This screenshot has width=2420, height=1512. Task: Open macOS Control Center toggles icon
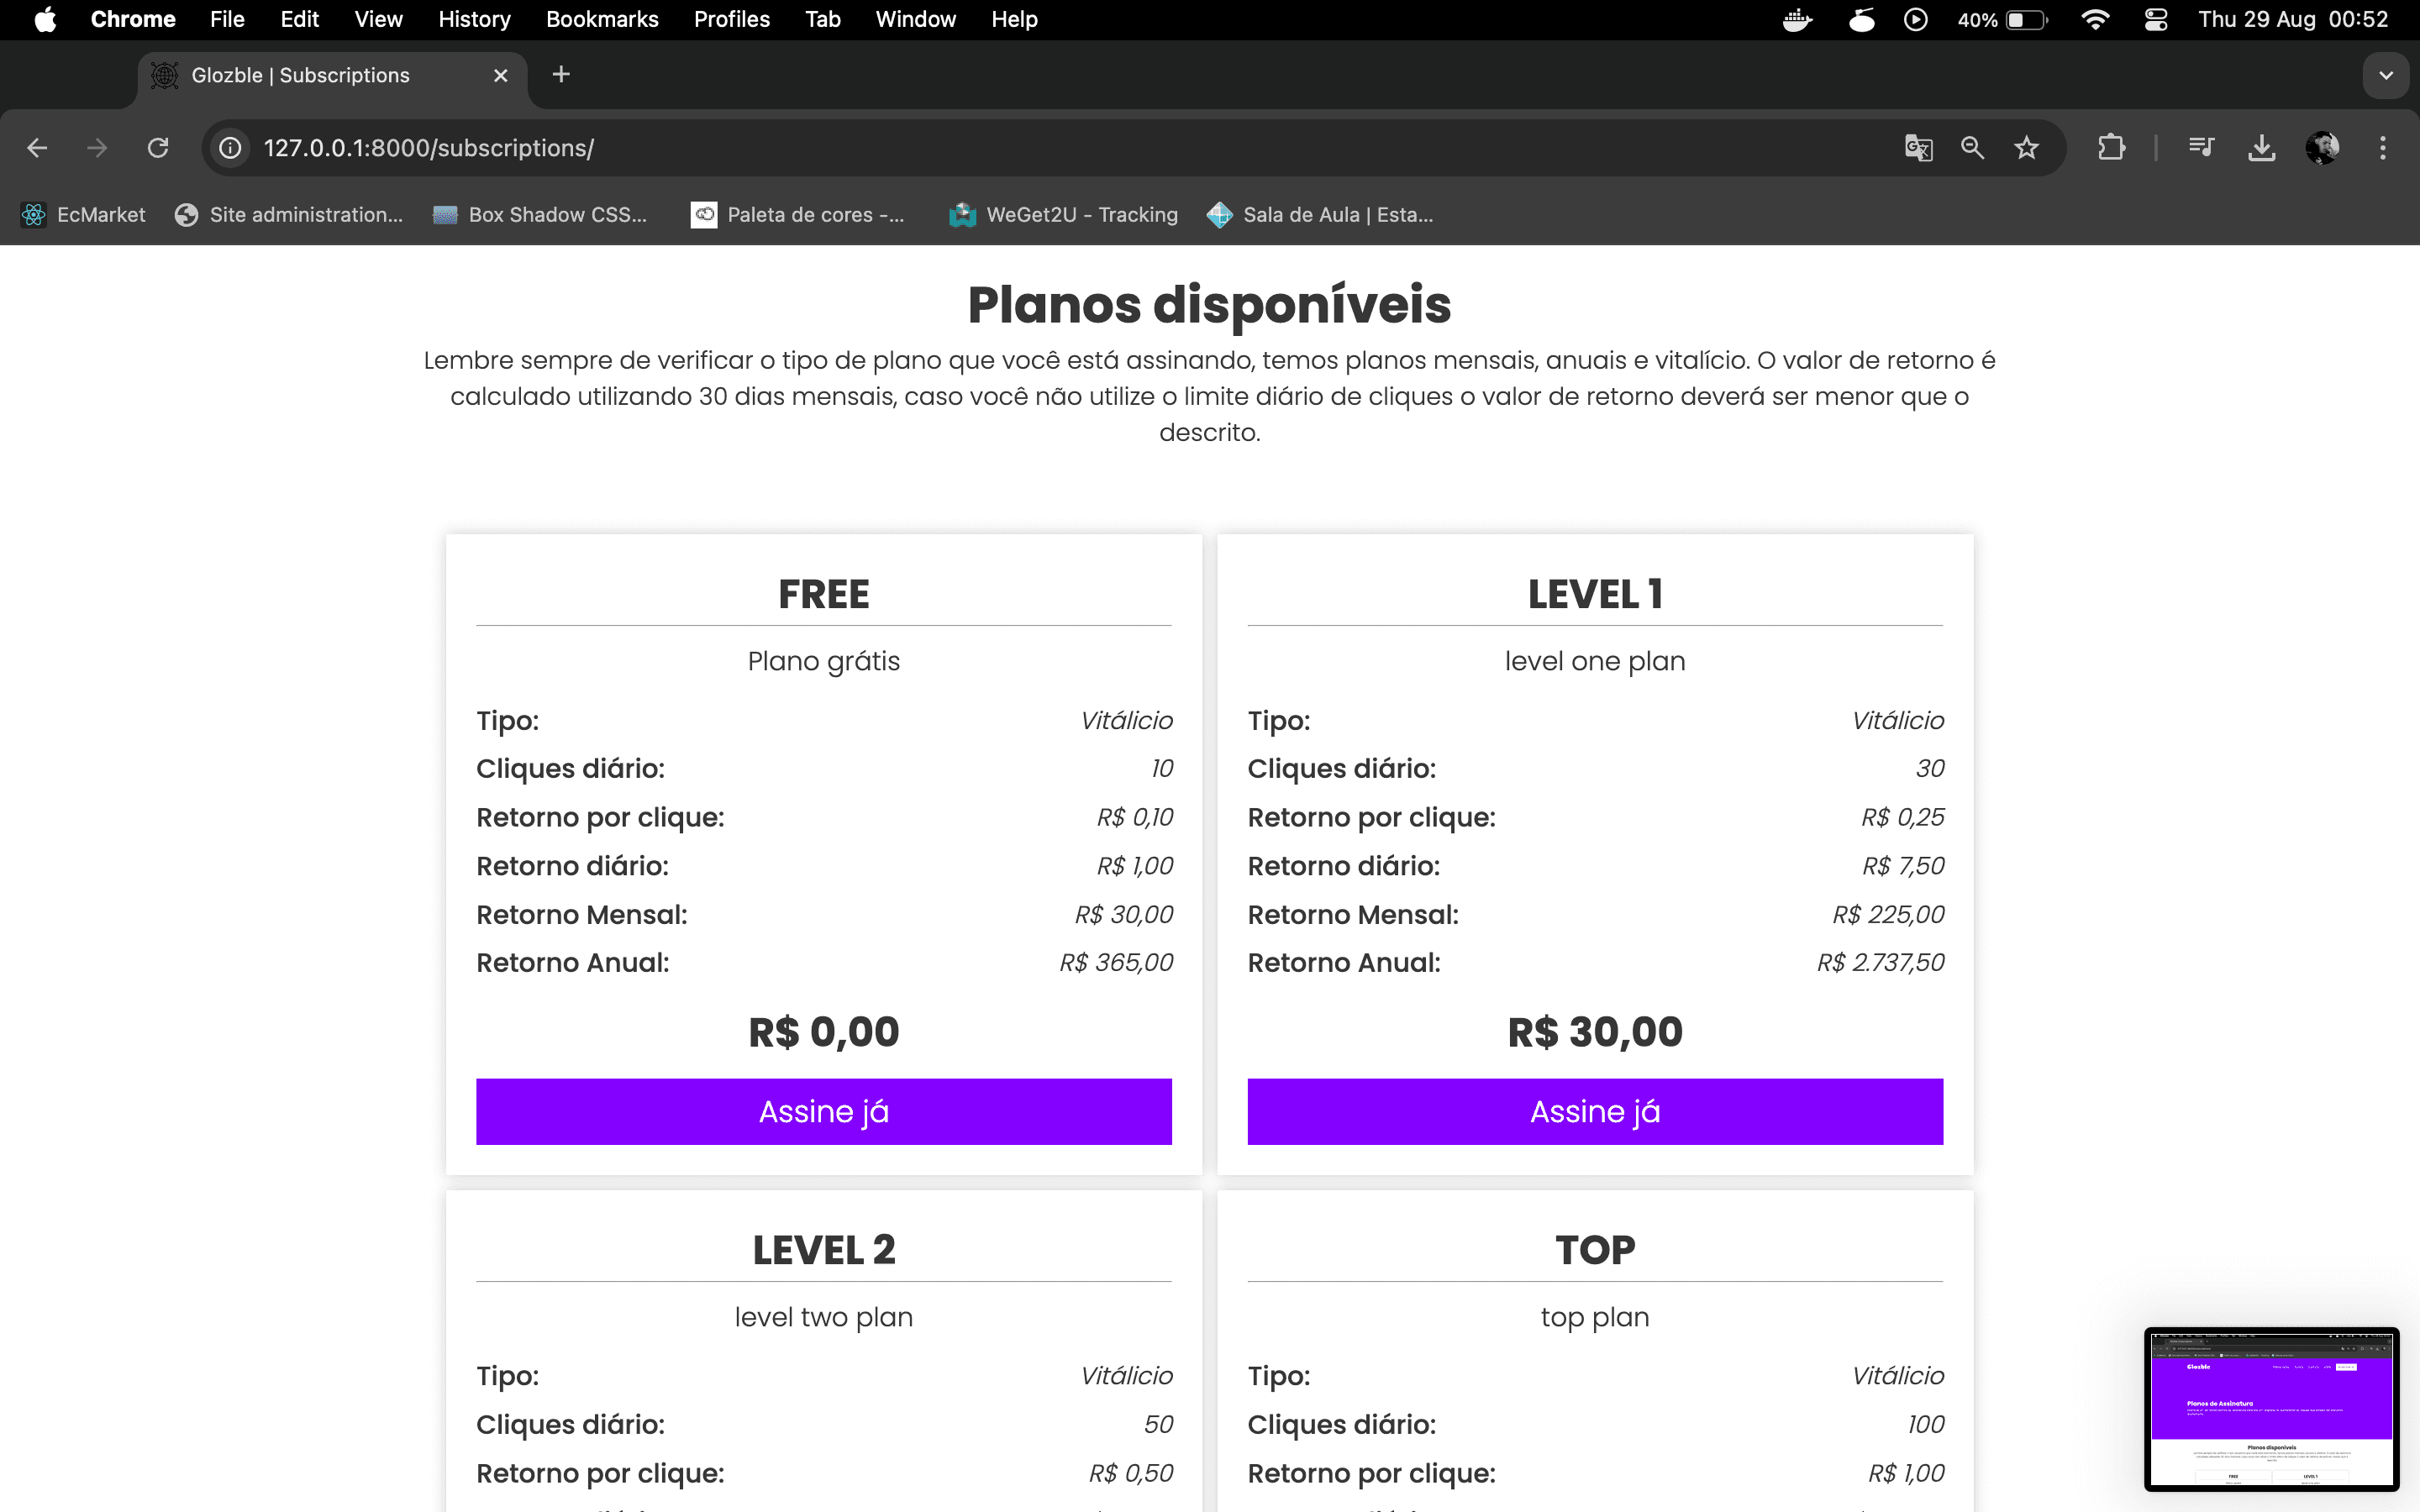[2155, 19]
